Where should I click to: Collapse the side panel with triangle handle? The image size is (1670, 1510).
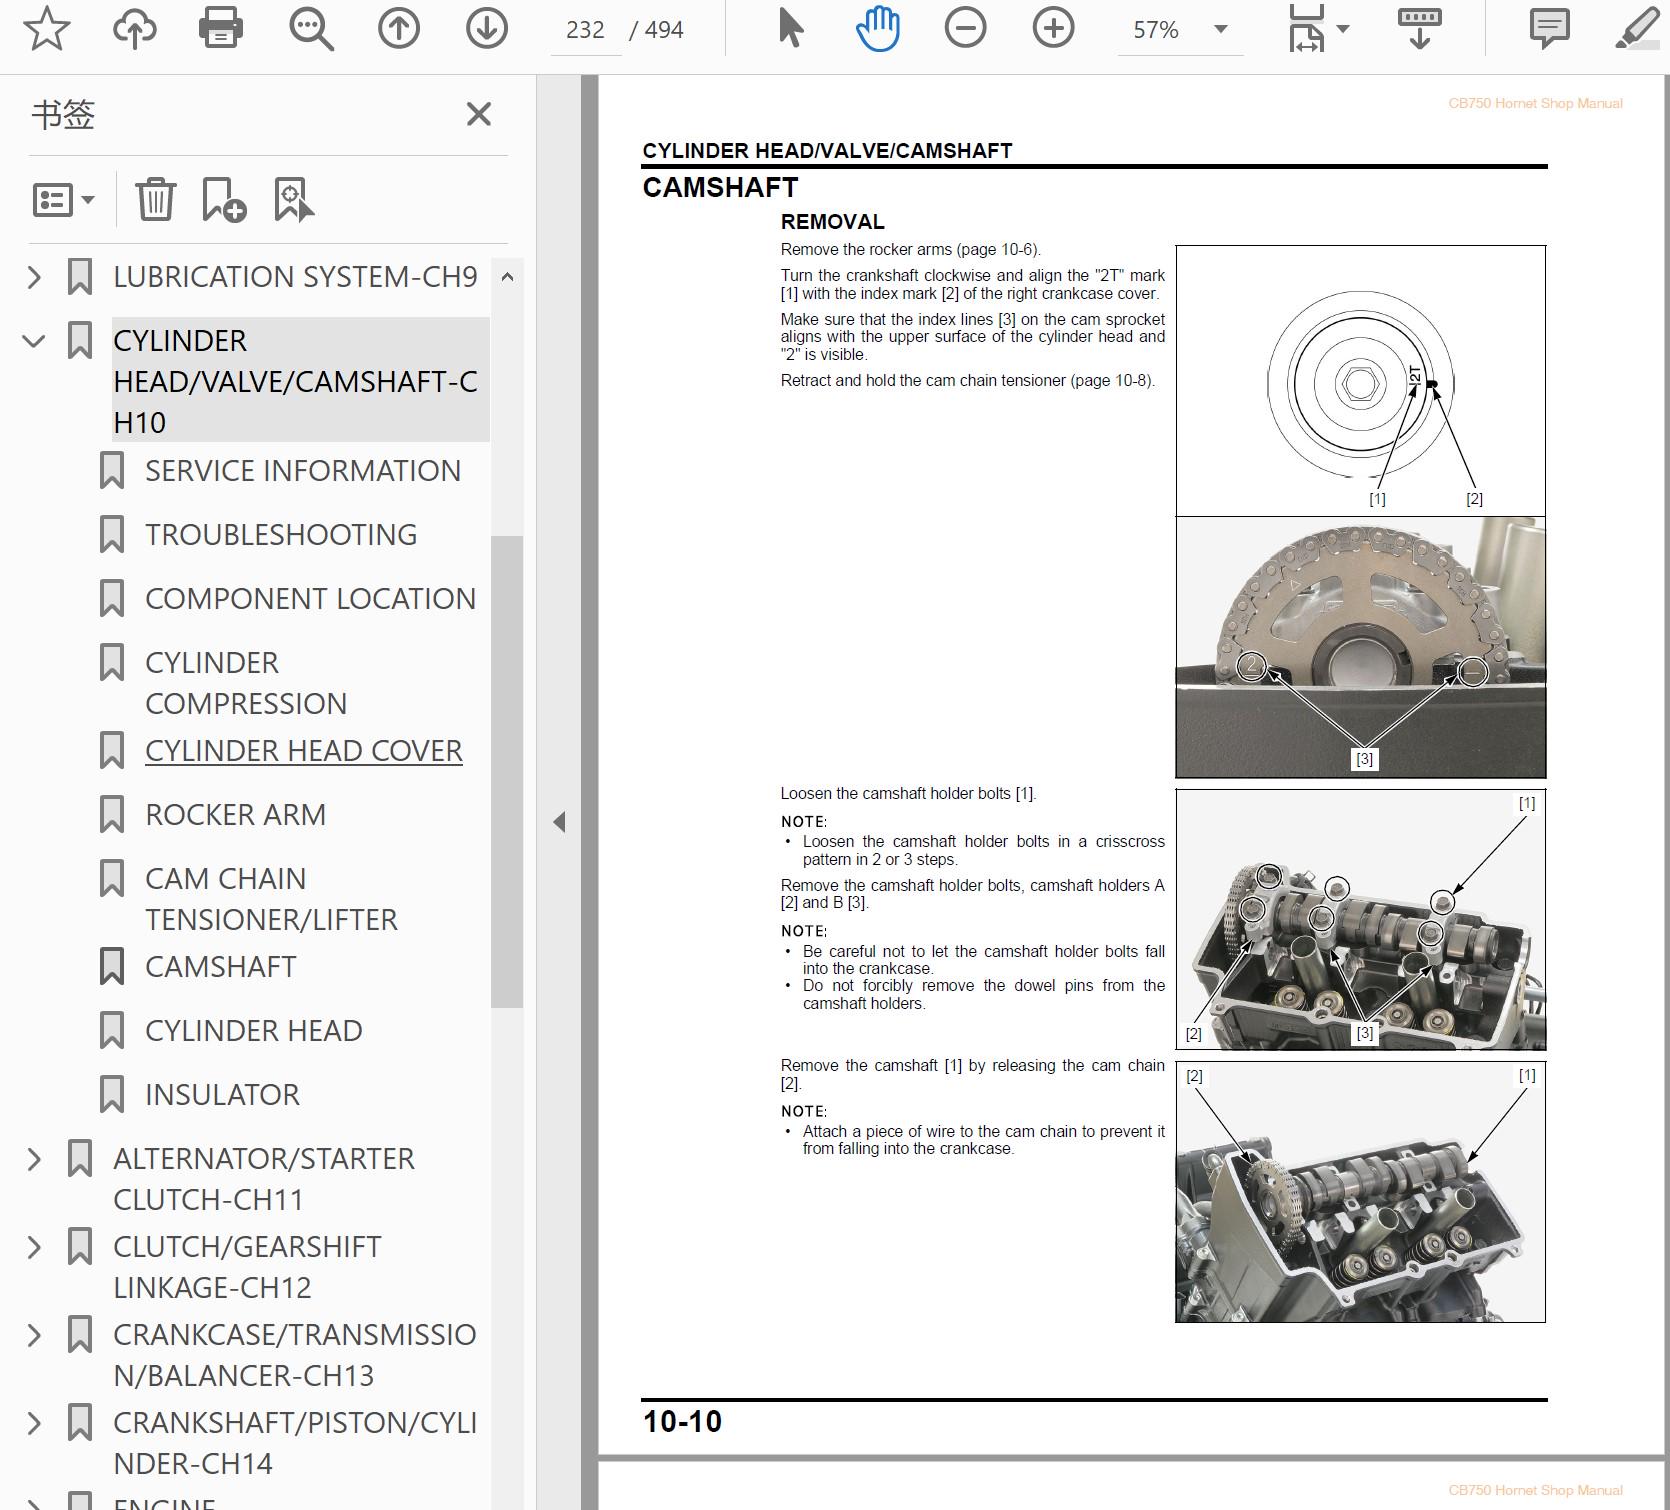(x=559, y=822)
